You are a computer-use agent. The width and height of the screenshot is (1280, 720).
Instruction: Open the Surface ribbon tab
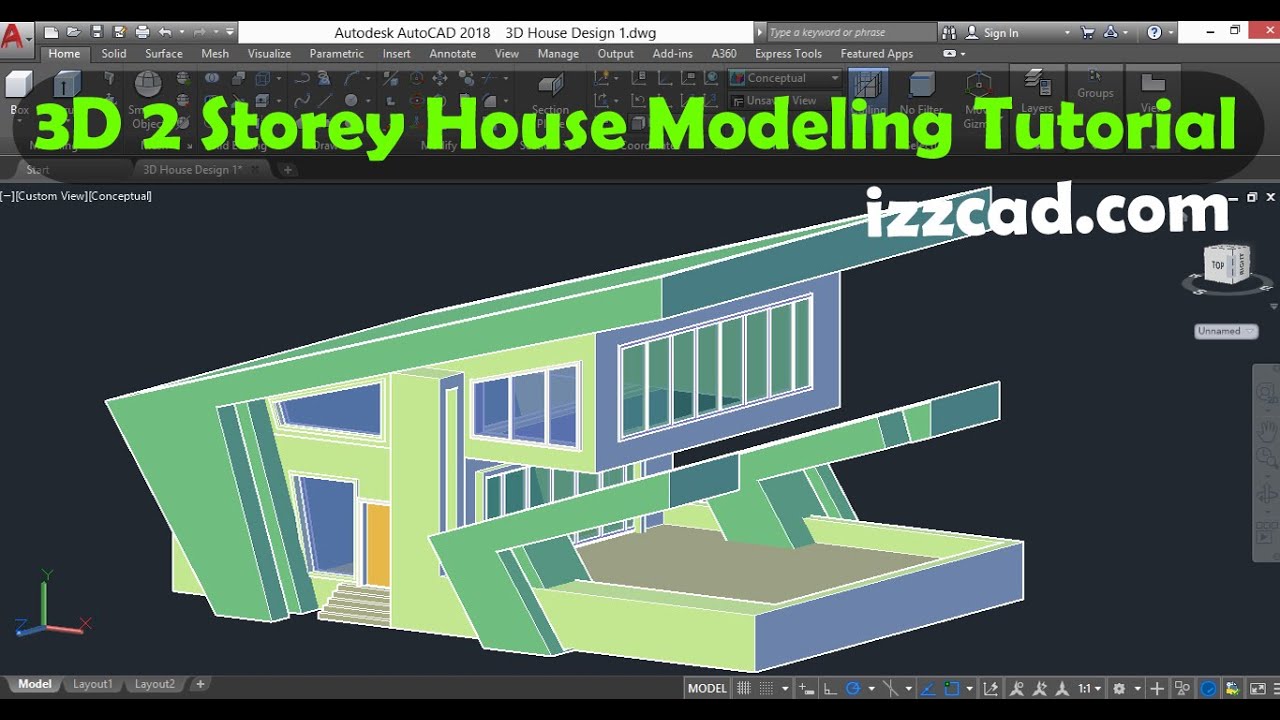tap(164, 54)
